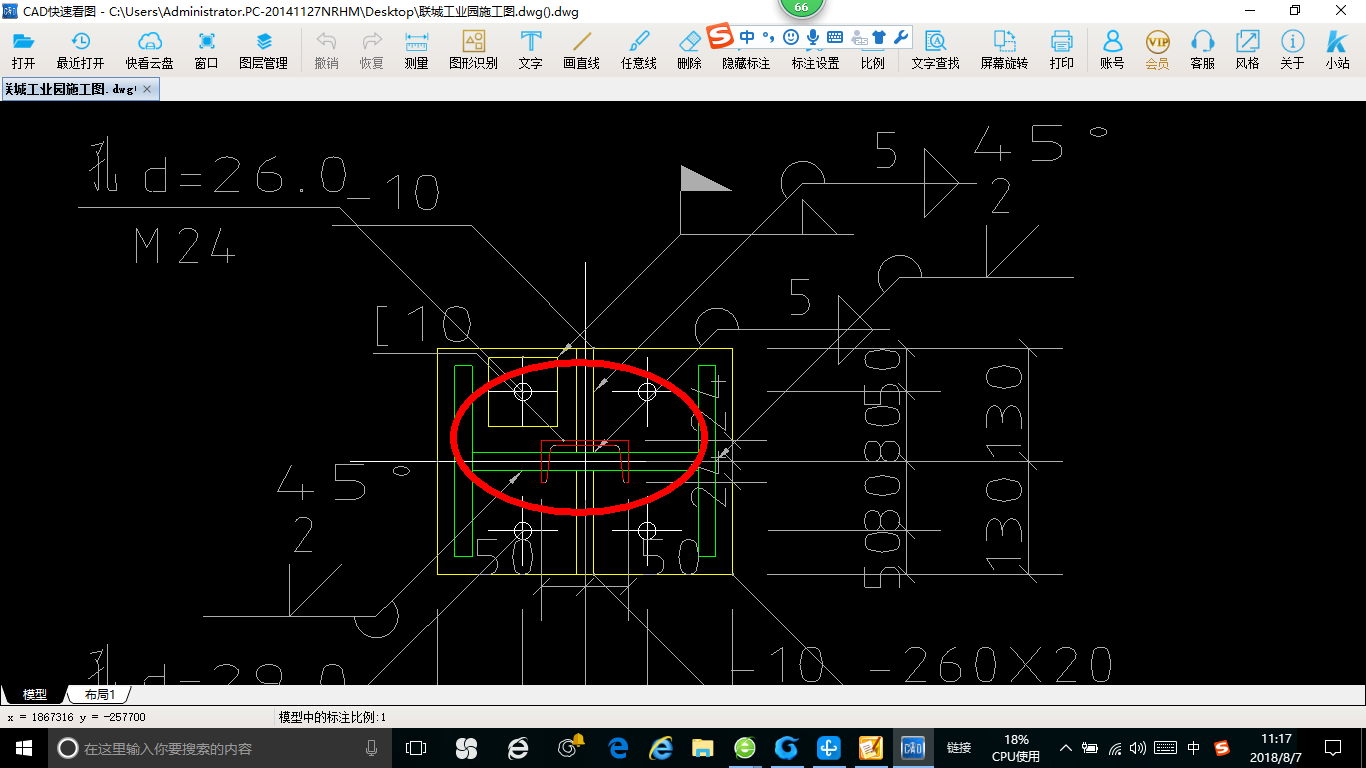Click the 比例 scale tool
The width and height of the screenshot is (1366, 768).
[x=872, y=62]
